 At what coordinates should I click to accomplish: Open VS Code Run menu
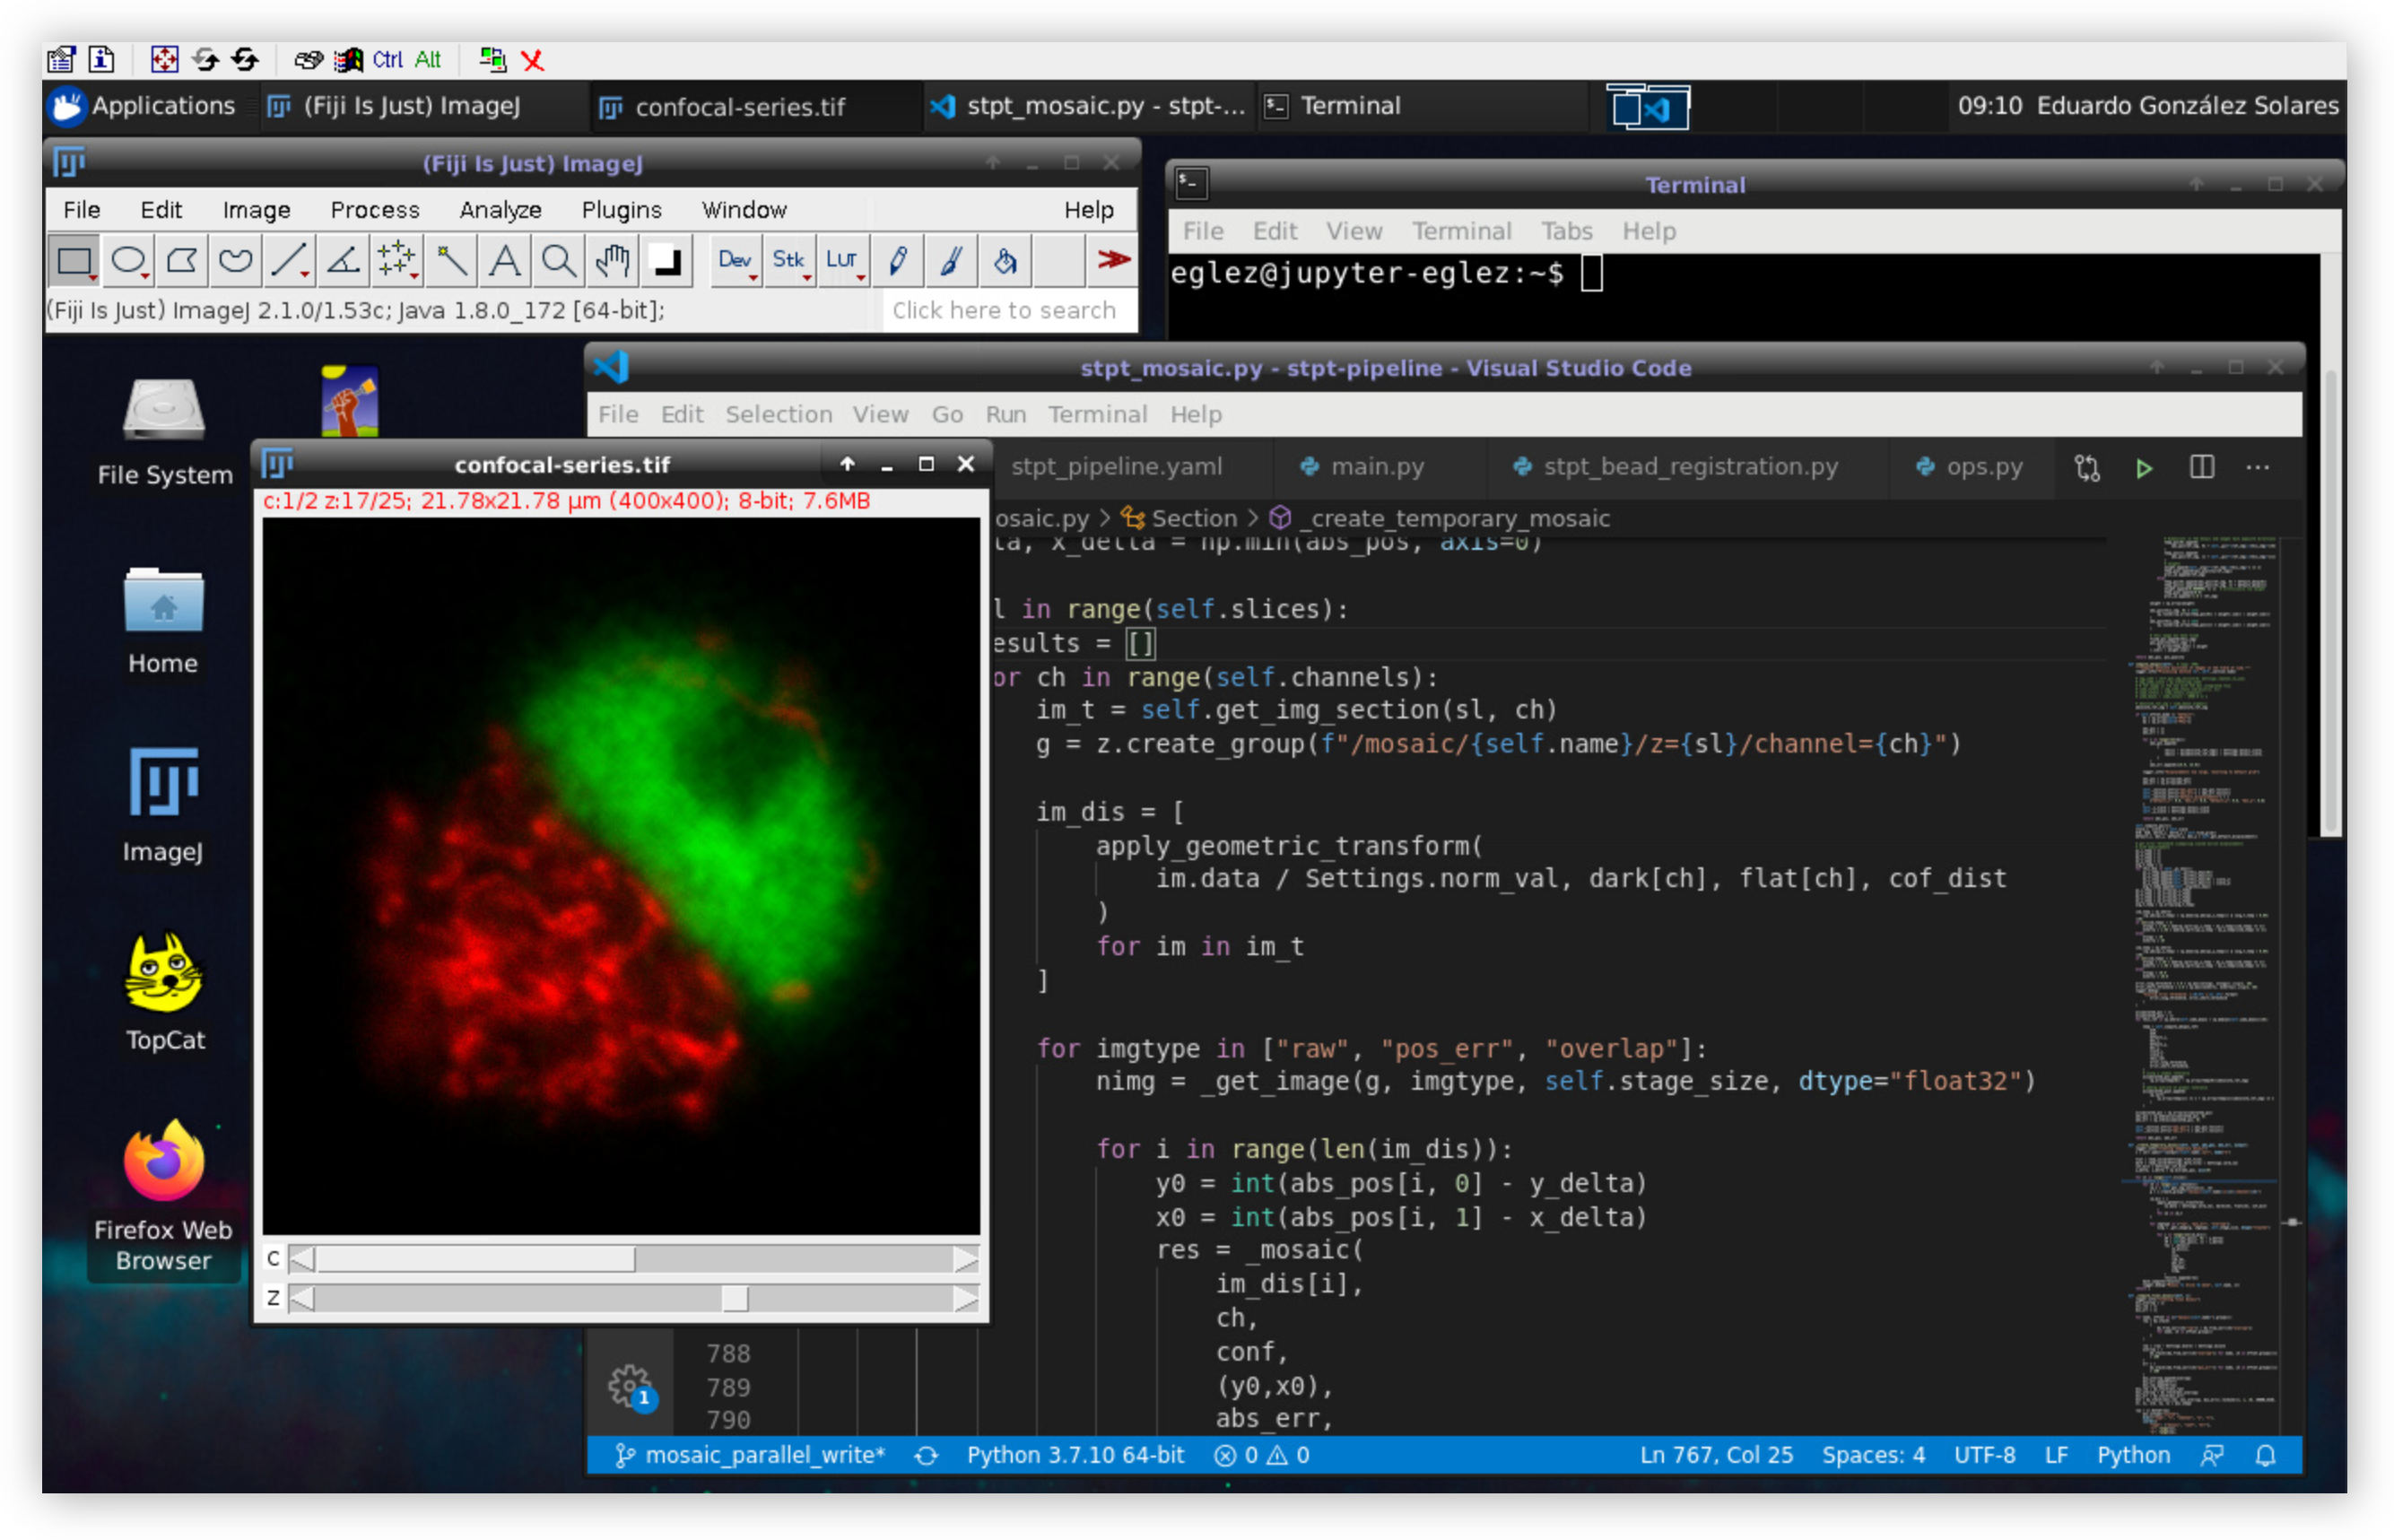click(x=1006, y=414)
